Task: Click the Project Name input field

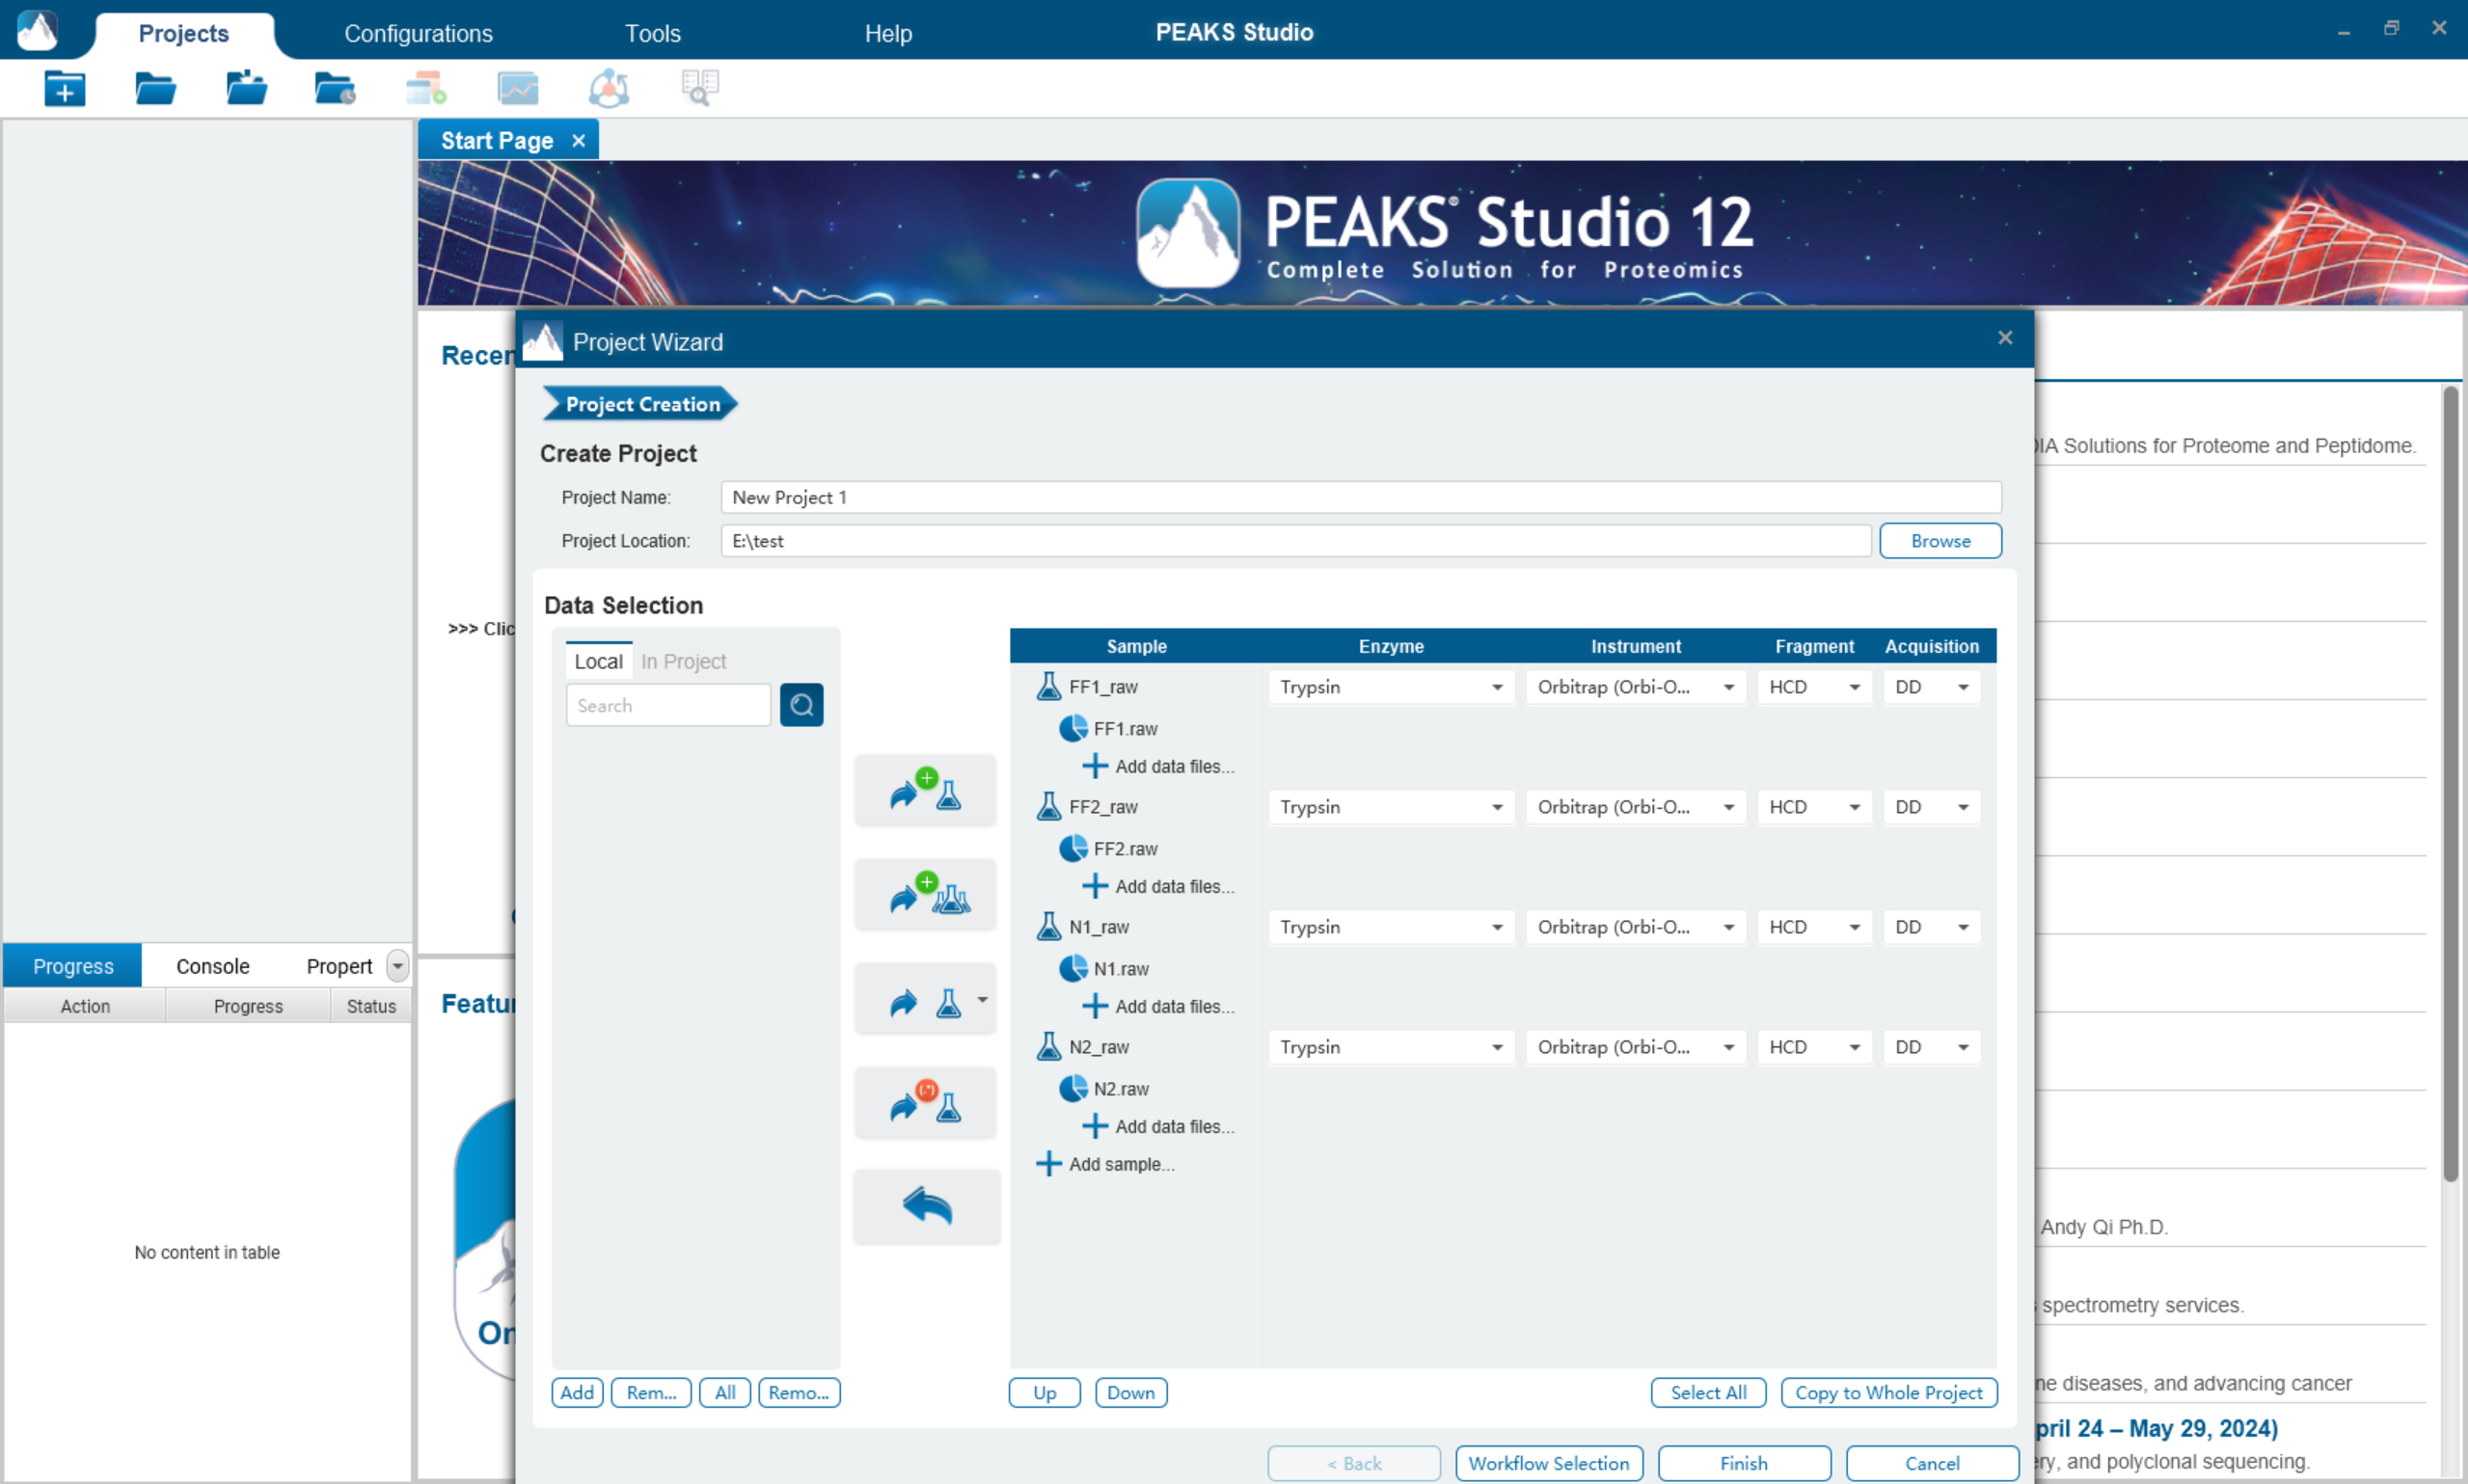Action: [1360, 497]
